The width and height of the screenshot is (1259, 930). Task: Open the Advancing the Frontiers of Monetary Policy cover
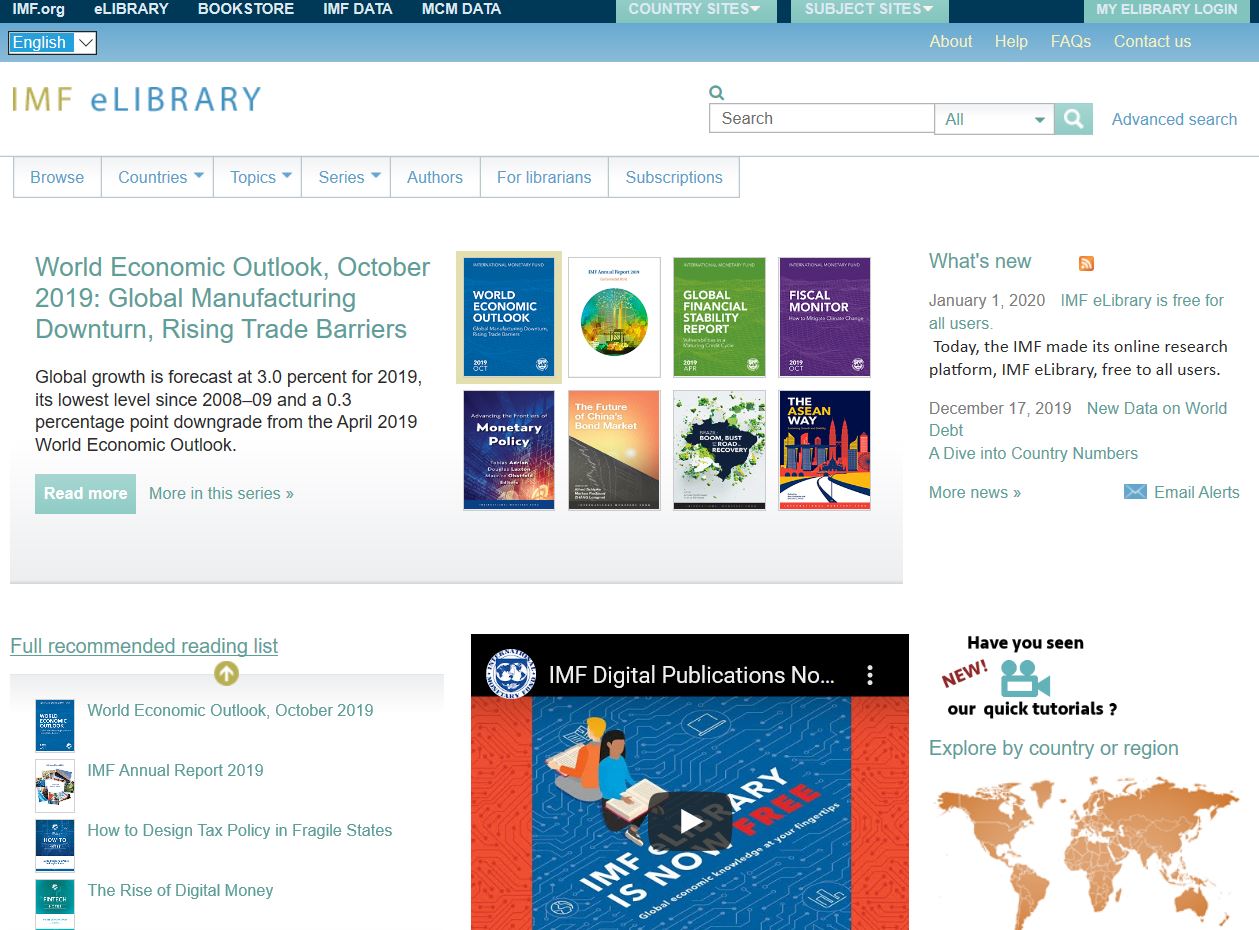click(509, 450)
